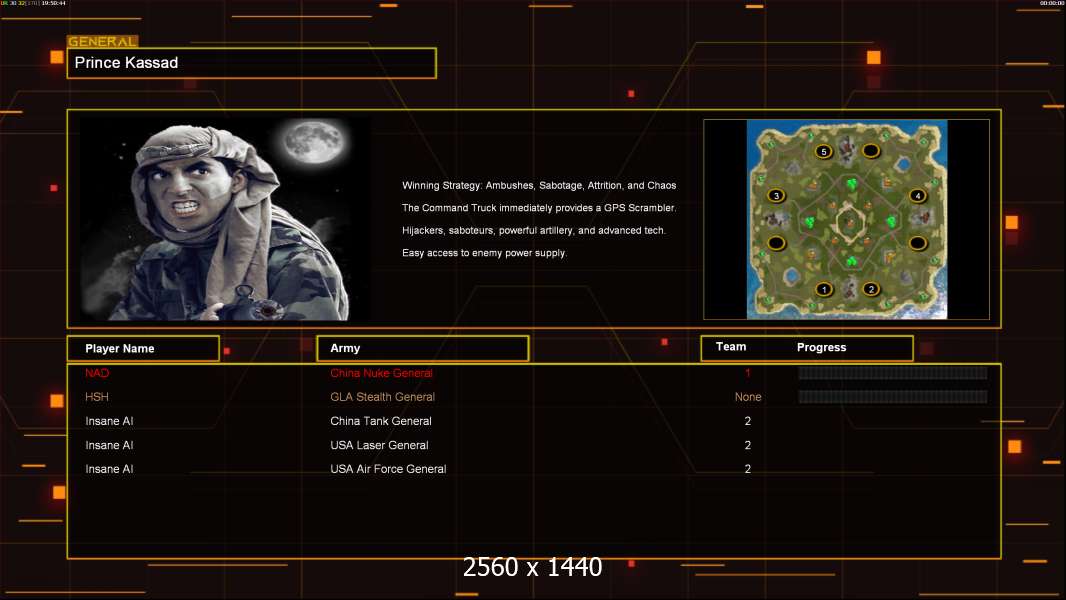
Task: Click team value 2 for USA Air Force General
Action: 748,469
